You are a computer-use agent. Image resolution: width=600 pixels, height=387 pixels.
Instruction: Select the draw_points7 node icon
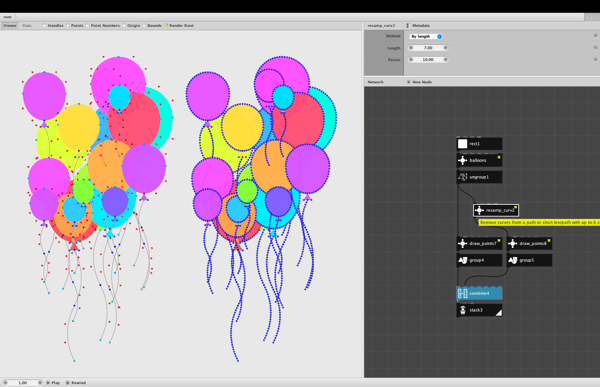click(462, 243)
